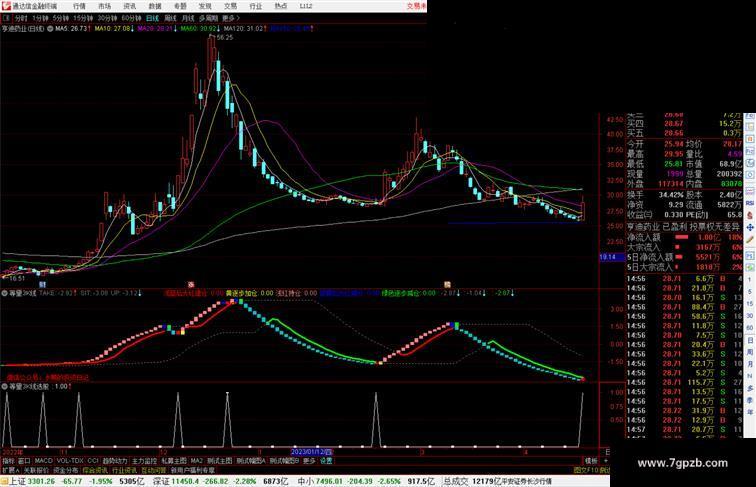Select the 日 period shortcut in right sidebar
756x487 pixels.
[750, 340]
